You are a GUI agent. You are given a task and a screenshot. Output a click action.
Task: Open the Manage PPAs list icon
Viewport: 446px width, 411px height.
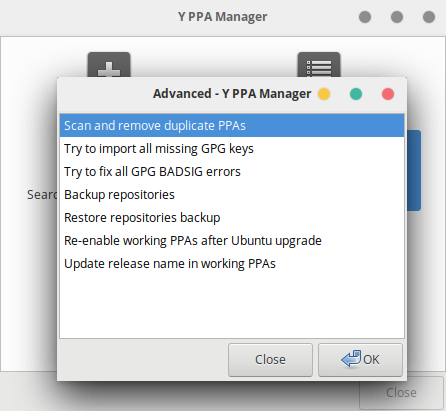tap(319, 65)
